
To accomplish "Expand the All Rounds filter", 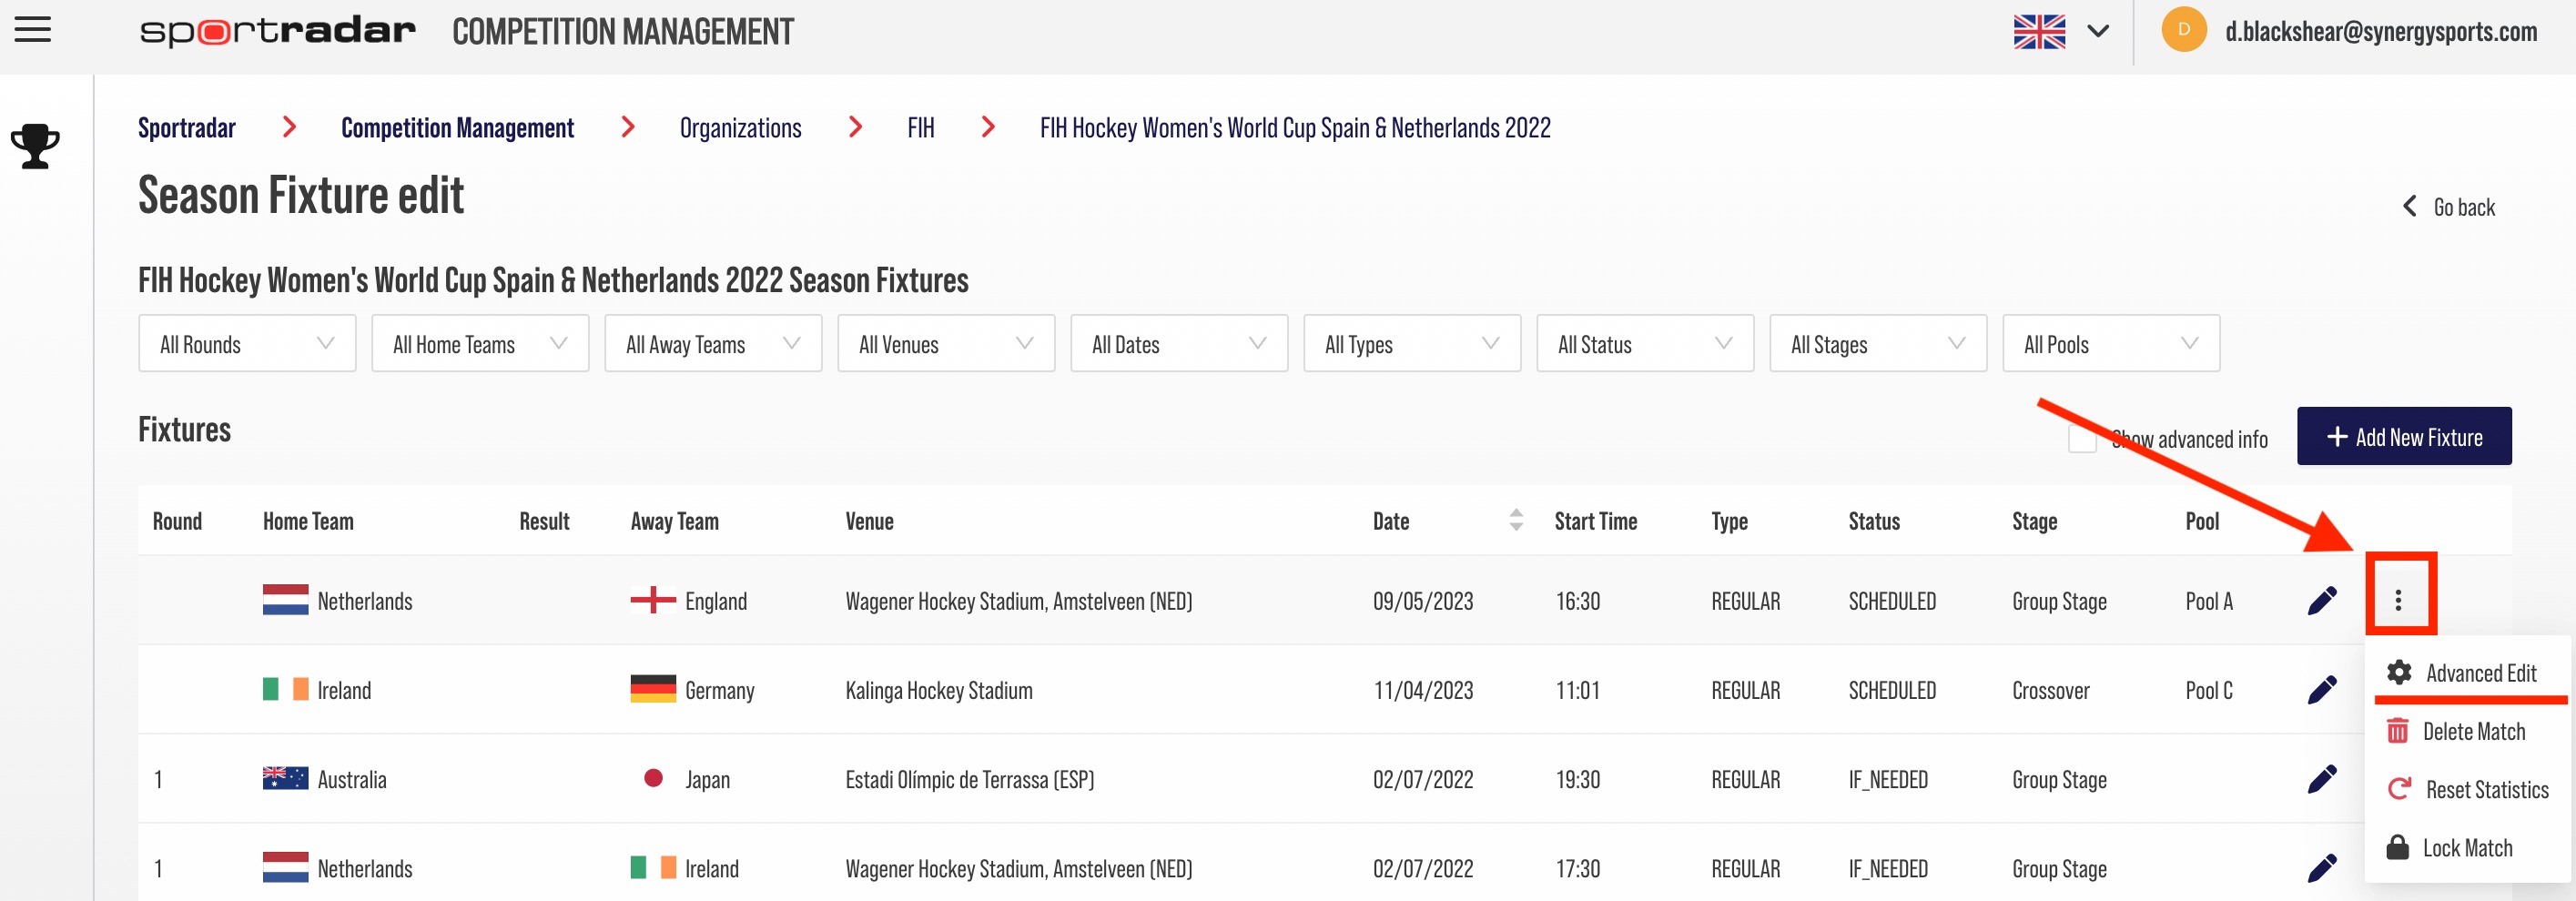I will [x=247, y=344].
